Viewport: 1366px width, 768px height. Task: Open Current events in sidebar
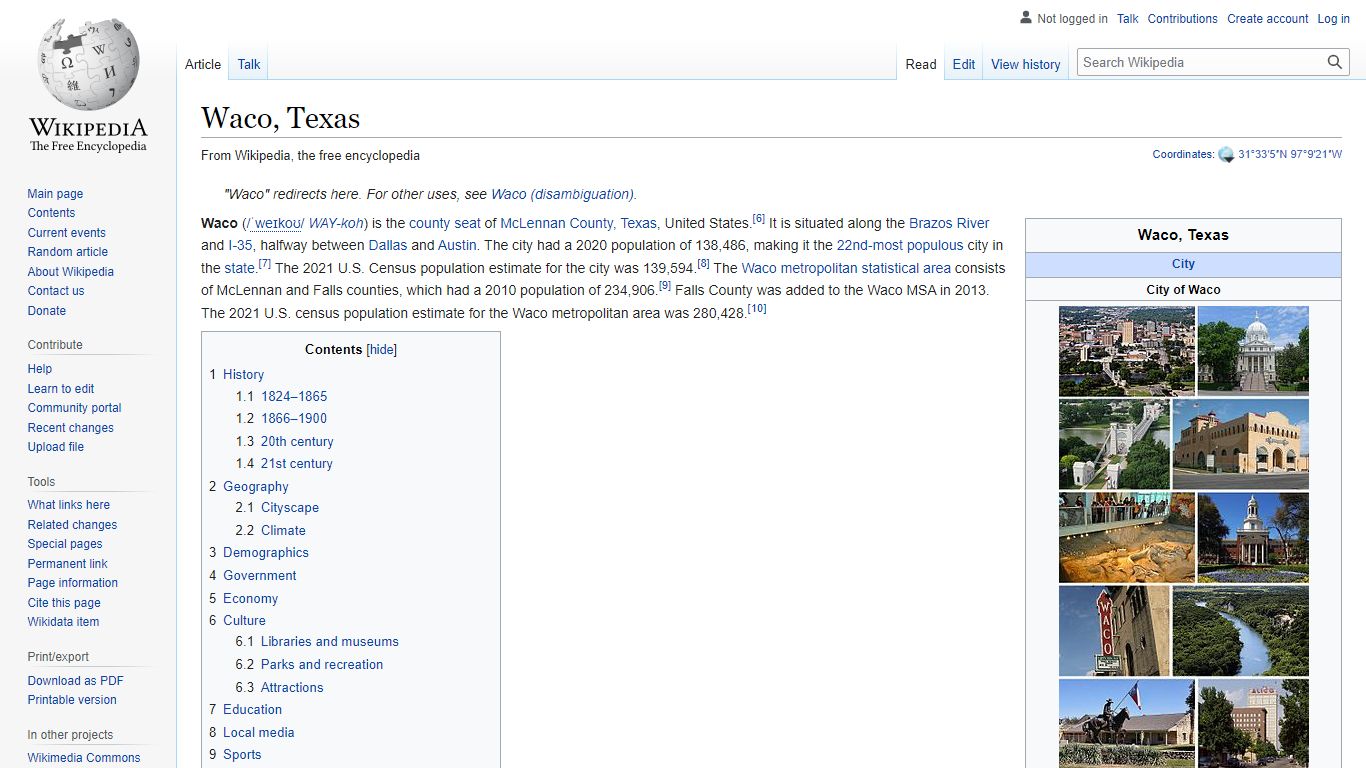pyautogui.click(x=66, y=233)
